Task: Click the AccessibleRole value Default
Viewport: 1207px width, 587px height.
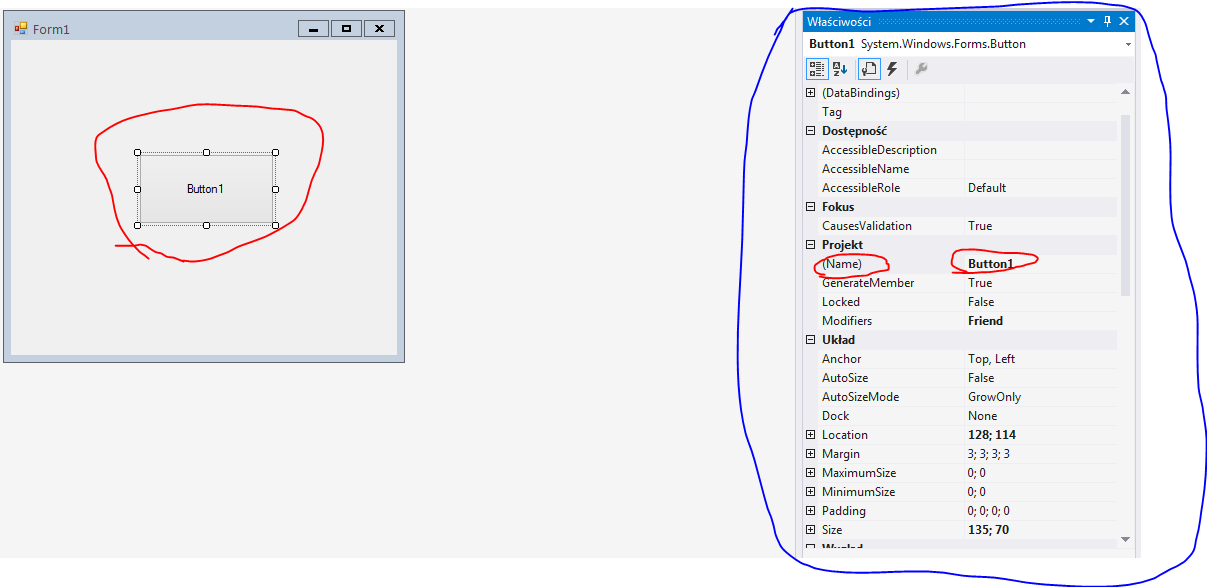Action: point(987,188)
